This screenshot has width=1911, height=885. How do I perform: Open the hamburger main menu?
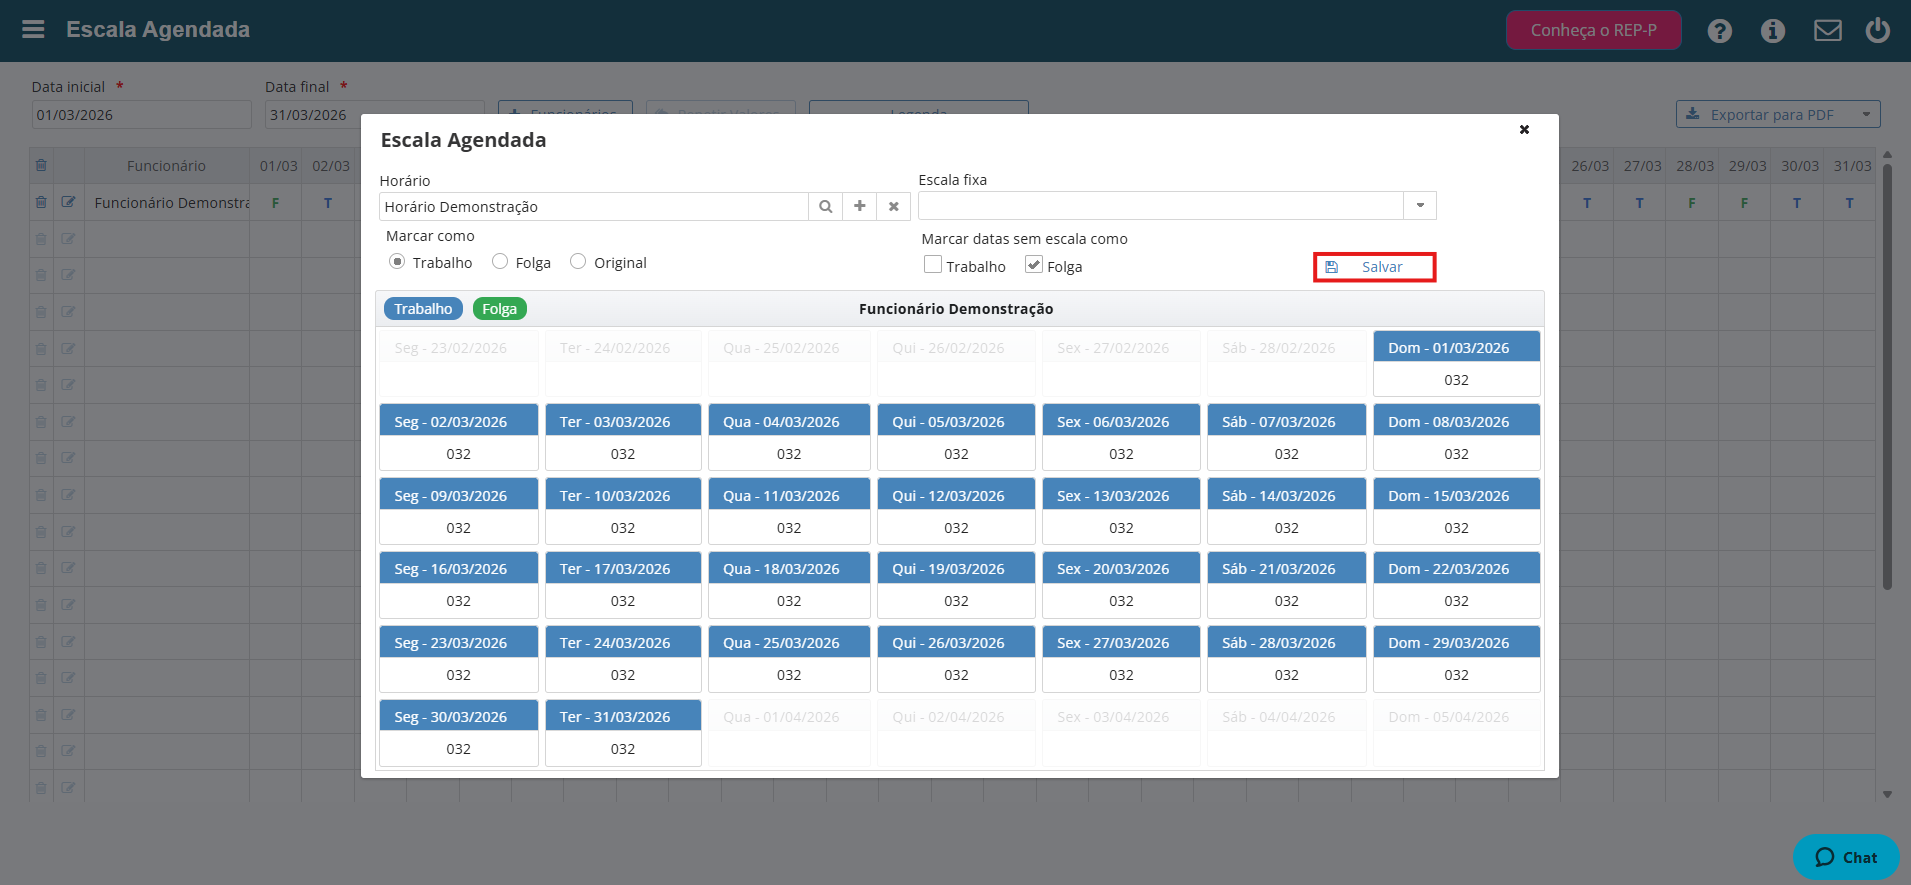pyautogui.click(x=33, y=29)
